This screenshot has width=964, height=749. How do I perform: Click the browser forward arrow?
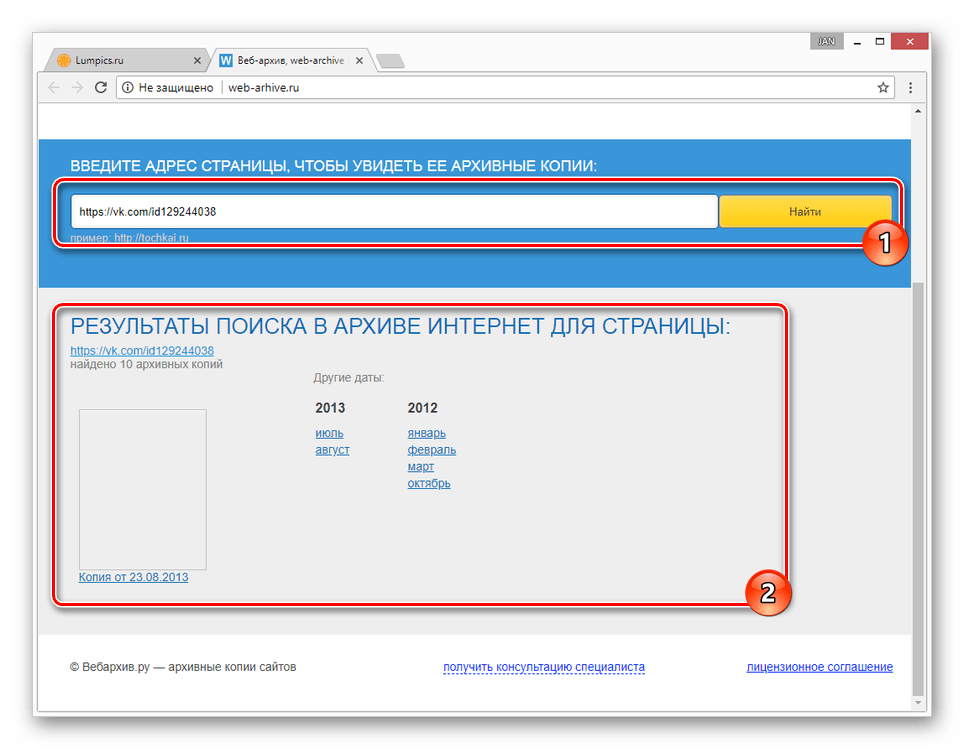[x=77, y=88]
